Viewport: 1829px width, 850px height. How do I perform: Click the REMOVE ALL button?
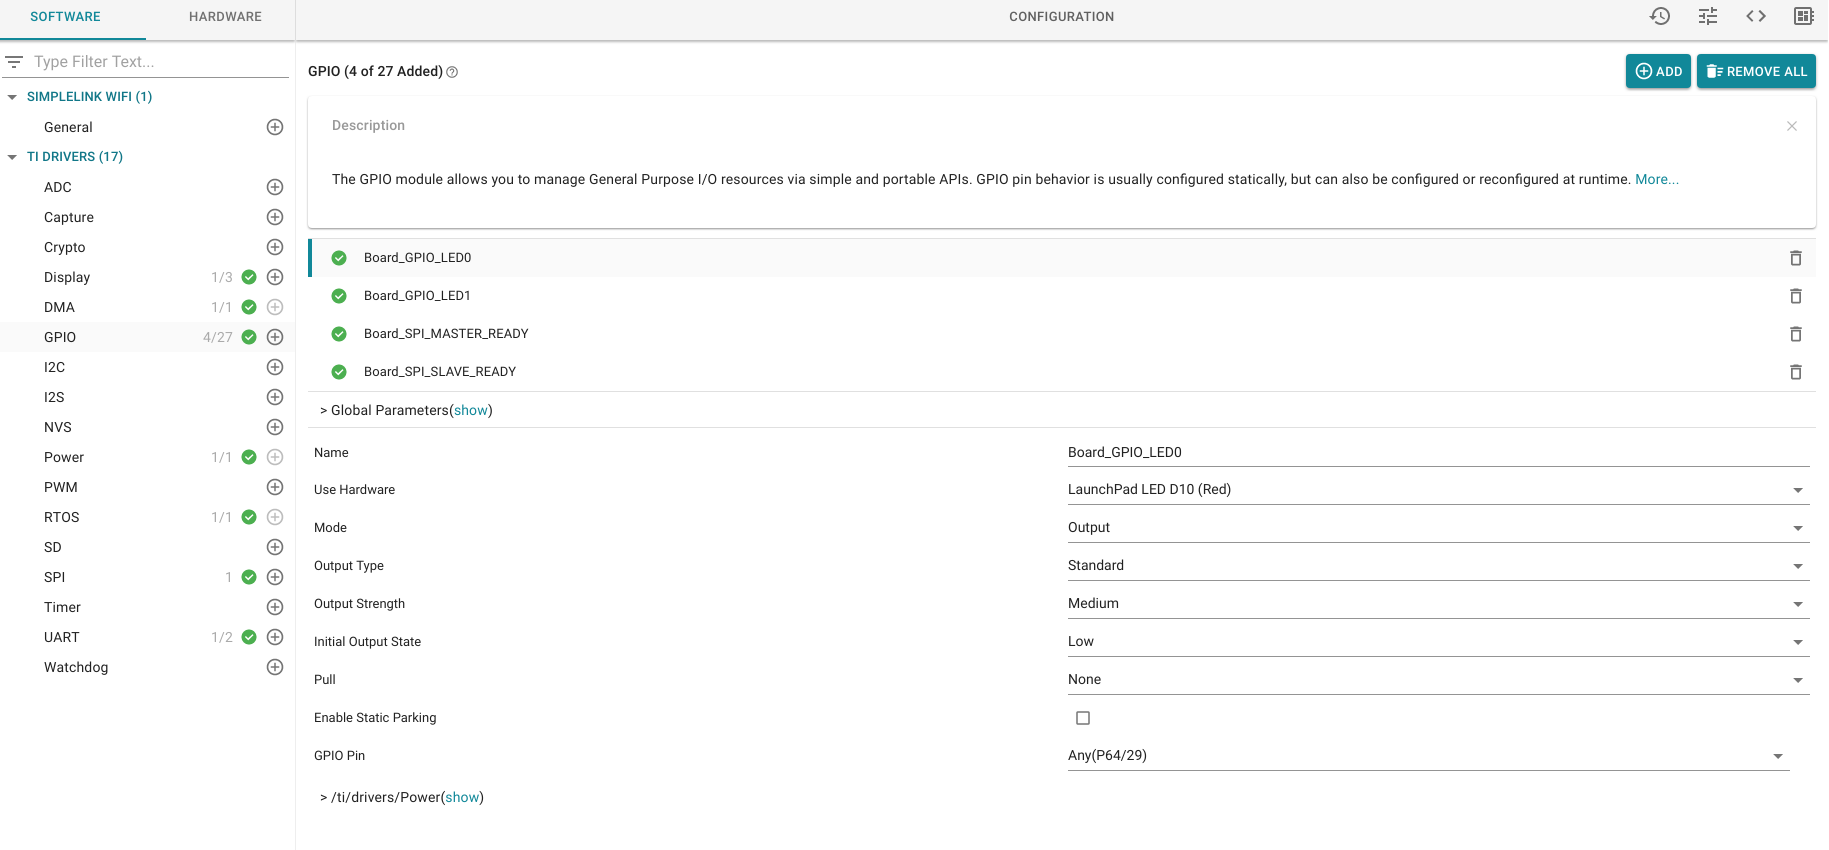pyautogui.click(x=1756, y=71)
